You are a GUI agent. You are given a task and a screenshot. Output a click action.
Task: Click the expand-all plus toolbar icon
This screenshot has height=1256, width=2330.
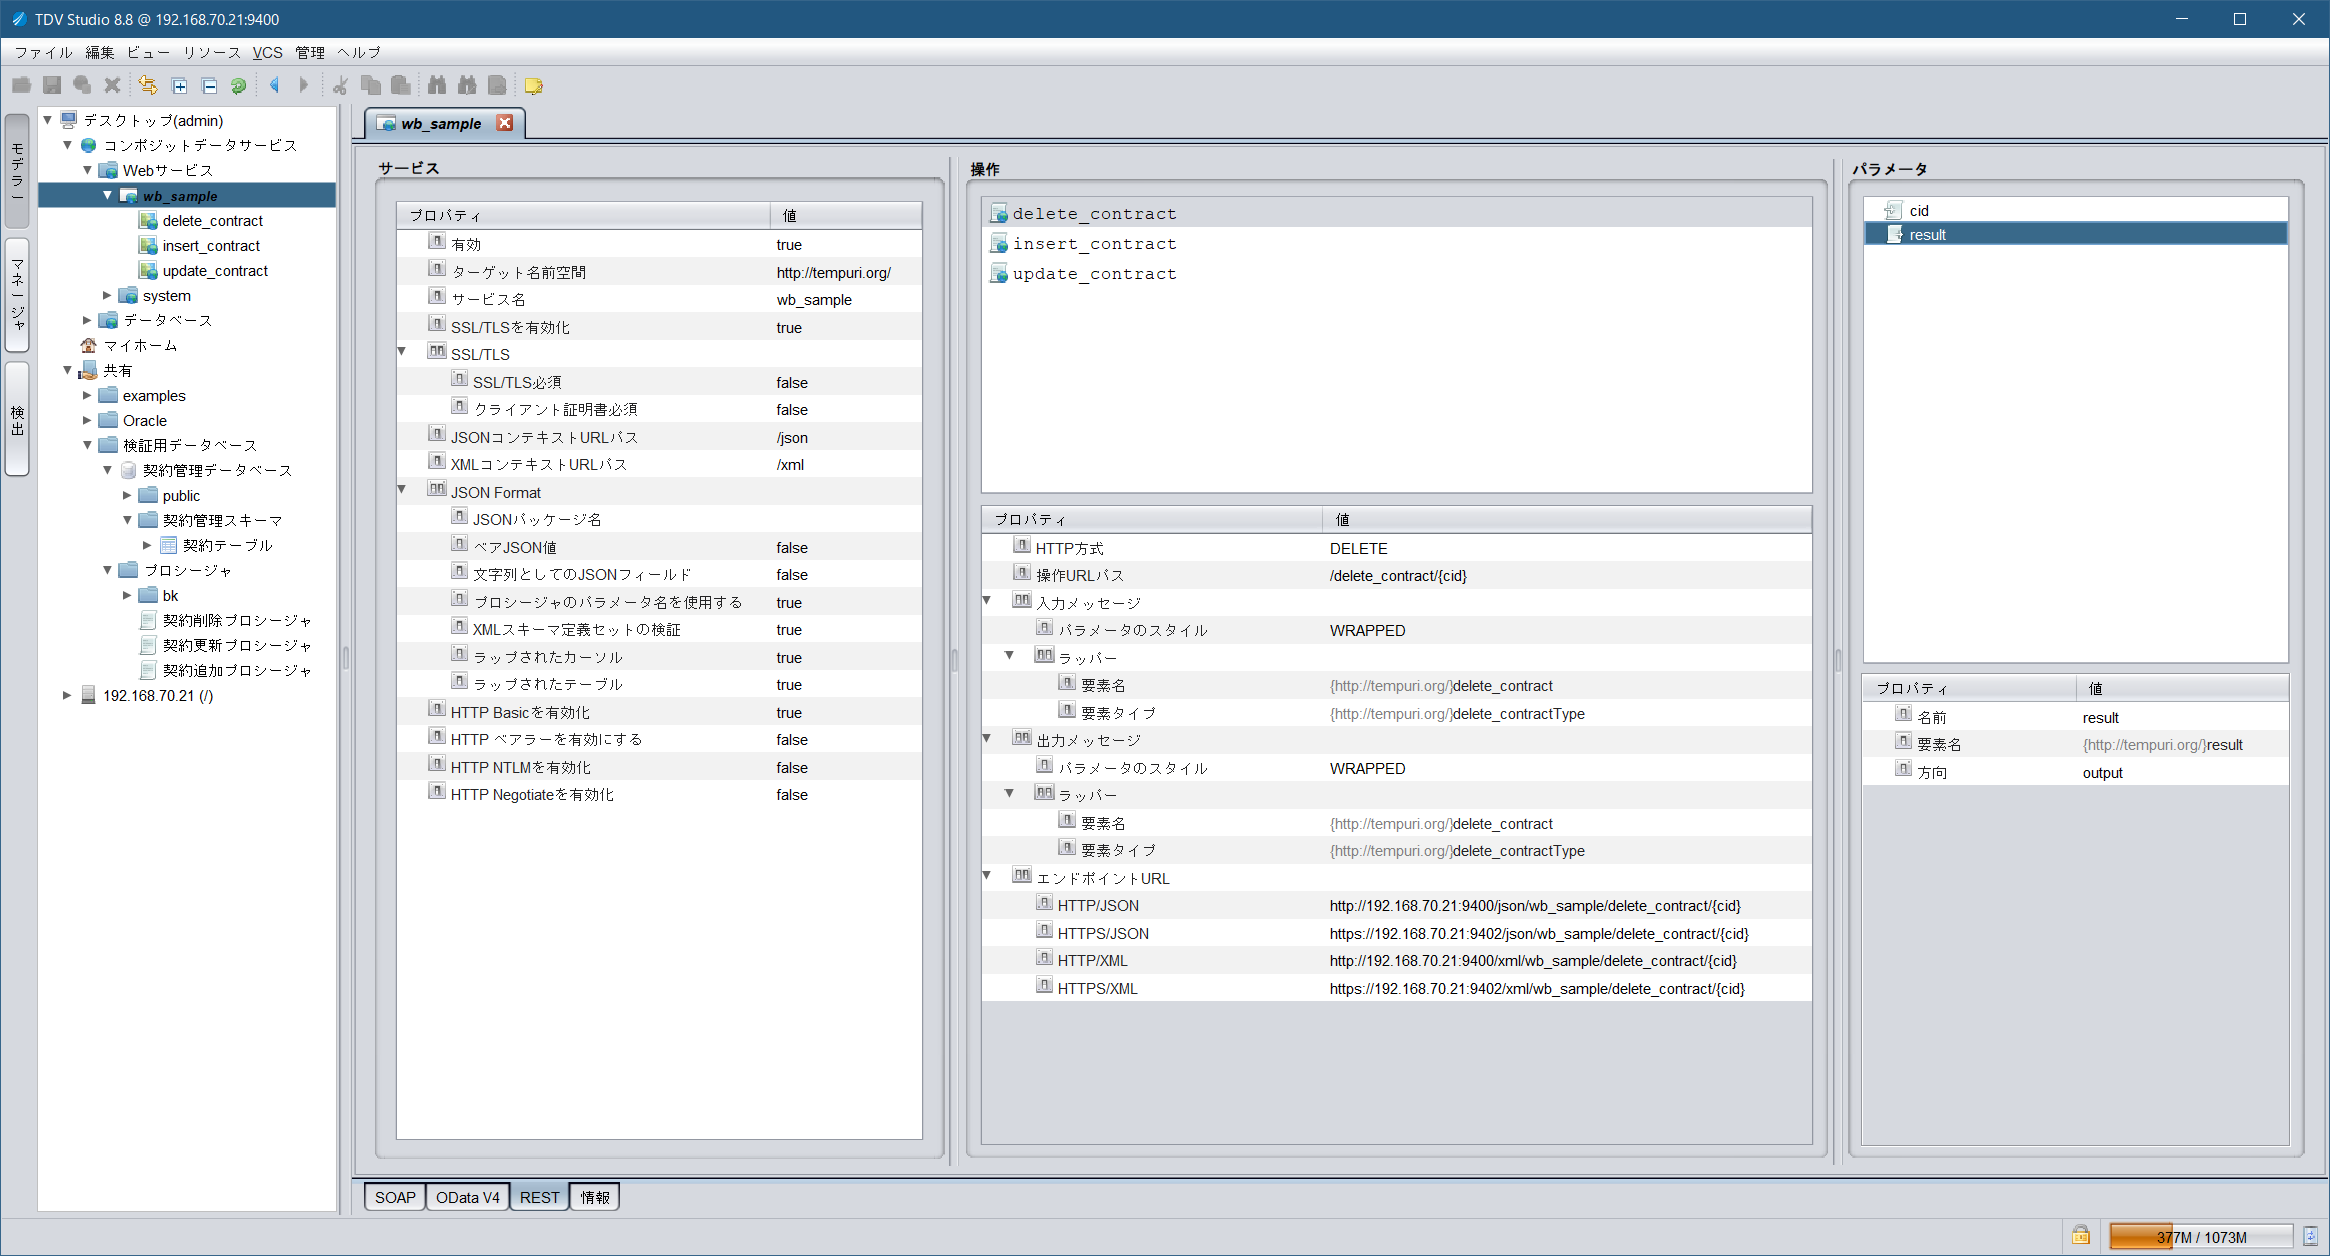(180, 87)
